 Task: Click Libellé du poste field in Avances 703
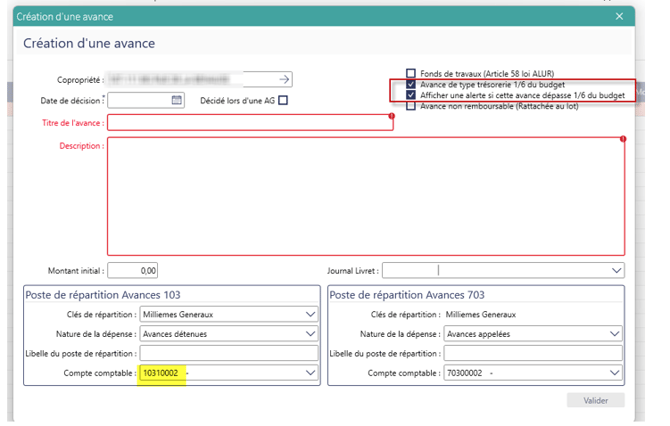[534, 354]
